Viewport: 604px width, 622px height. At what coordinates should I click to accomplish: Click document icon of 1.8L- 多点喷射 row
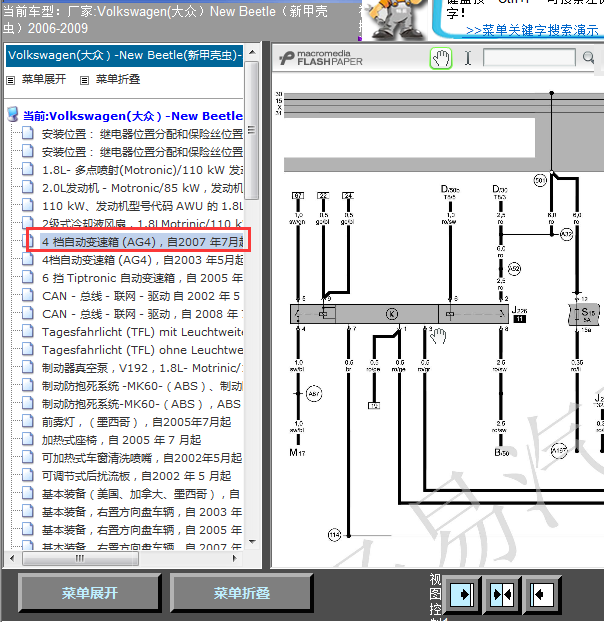coord(28,169)
